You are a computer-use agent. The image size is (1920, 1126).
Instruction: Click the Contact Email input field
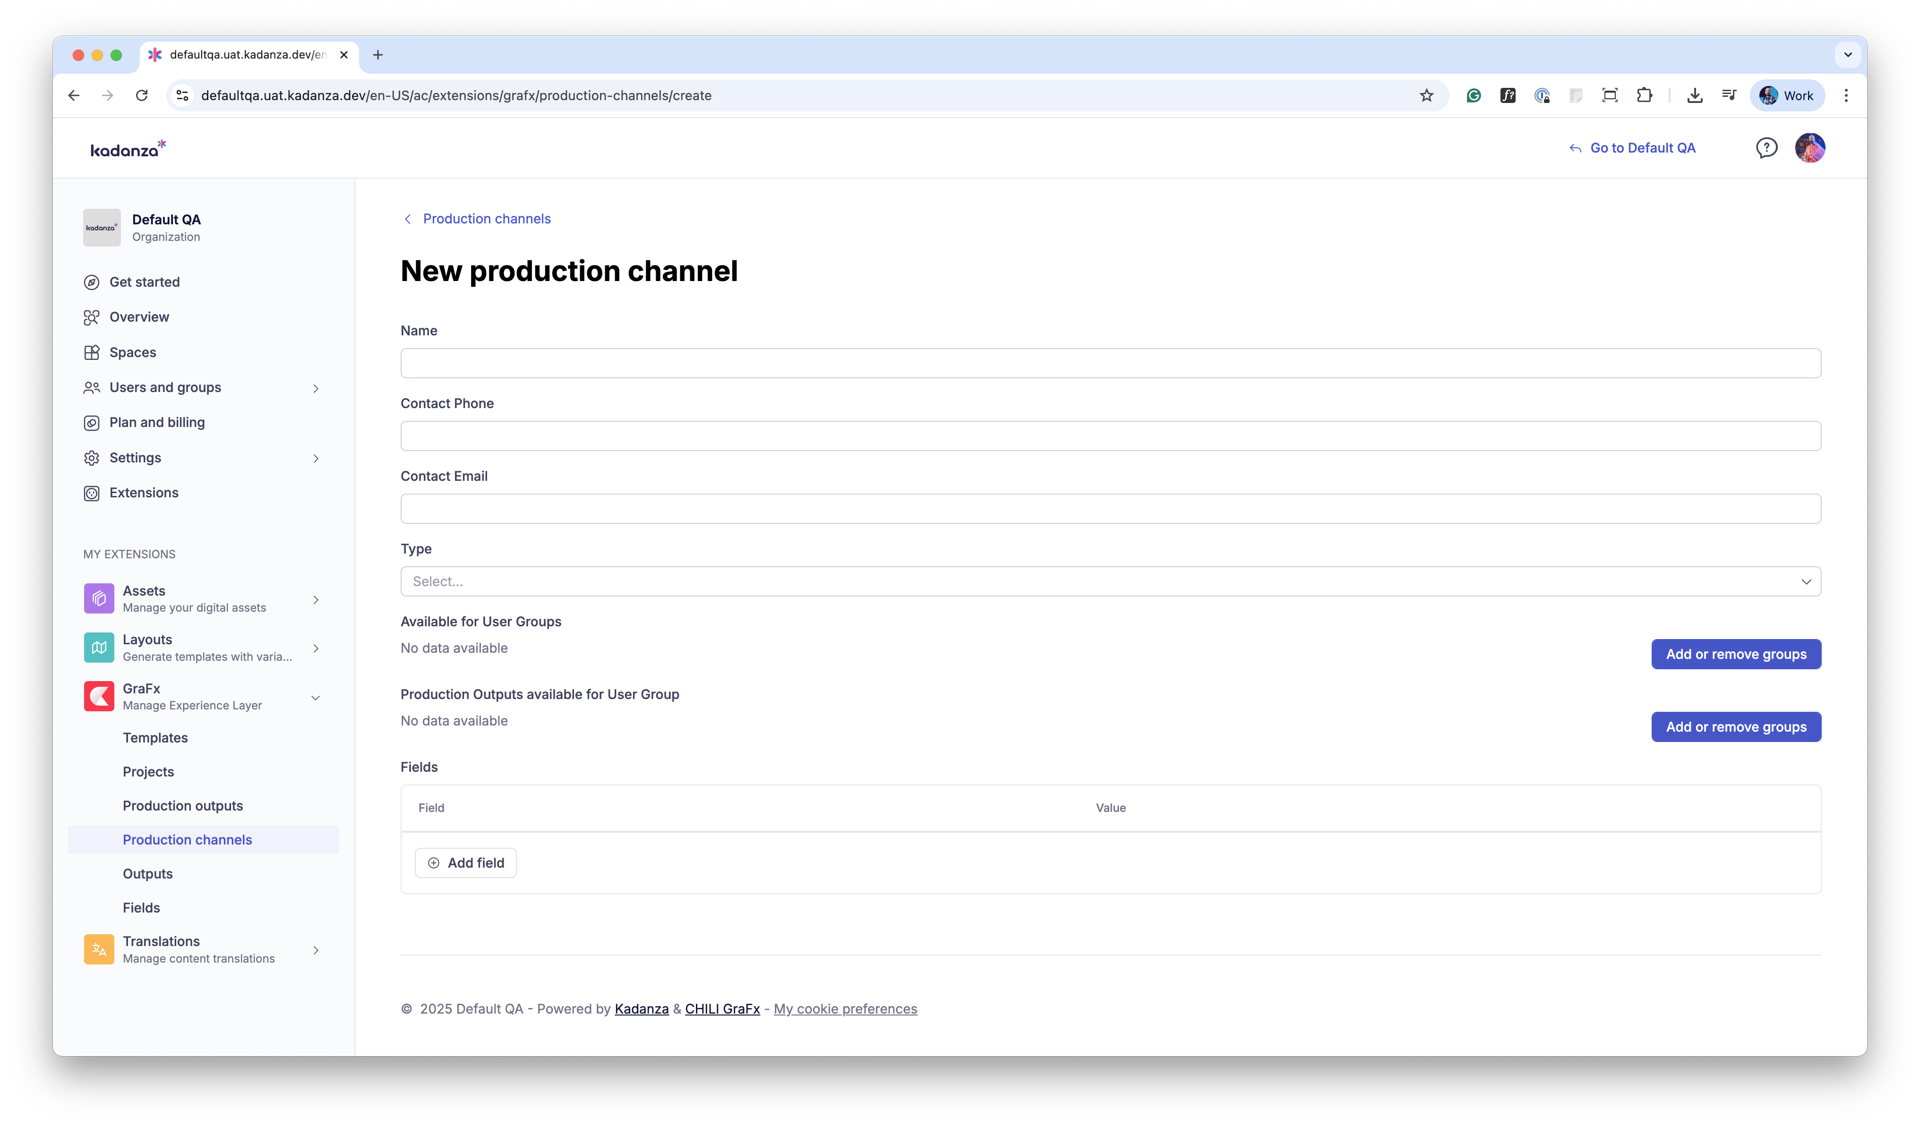click(x=1110, y=508)
